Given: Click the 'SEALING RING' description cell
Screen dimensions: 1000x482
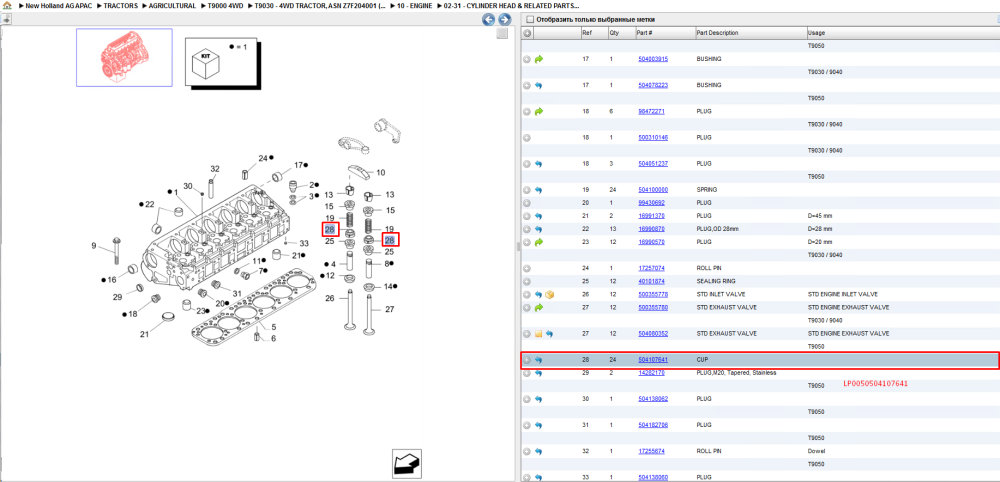Looking at the screenshot, I should (714, 281).
